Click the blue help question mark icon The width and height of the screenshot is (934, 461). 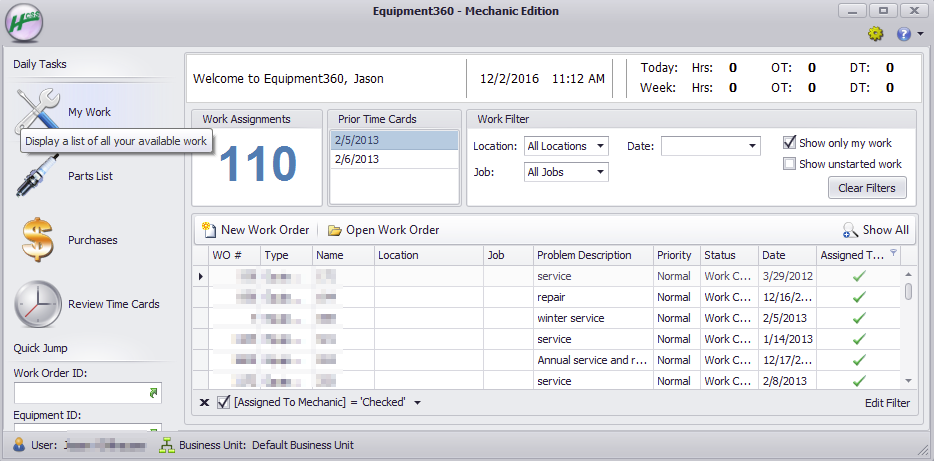(904, 35)
